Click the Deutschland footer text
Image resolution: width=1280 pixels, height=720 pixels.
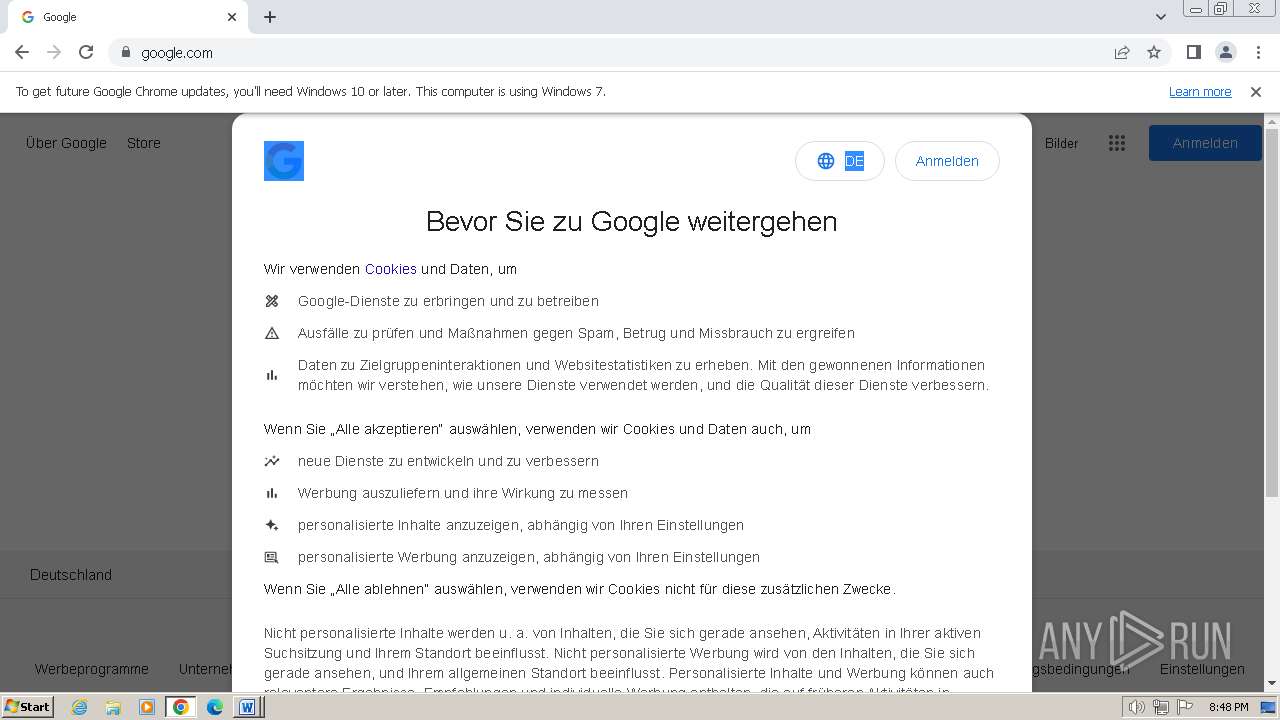click(71, 575)
